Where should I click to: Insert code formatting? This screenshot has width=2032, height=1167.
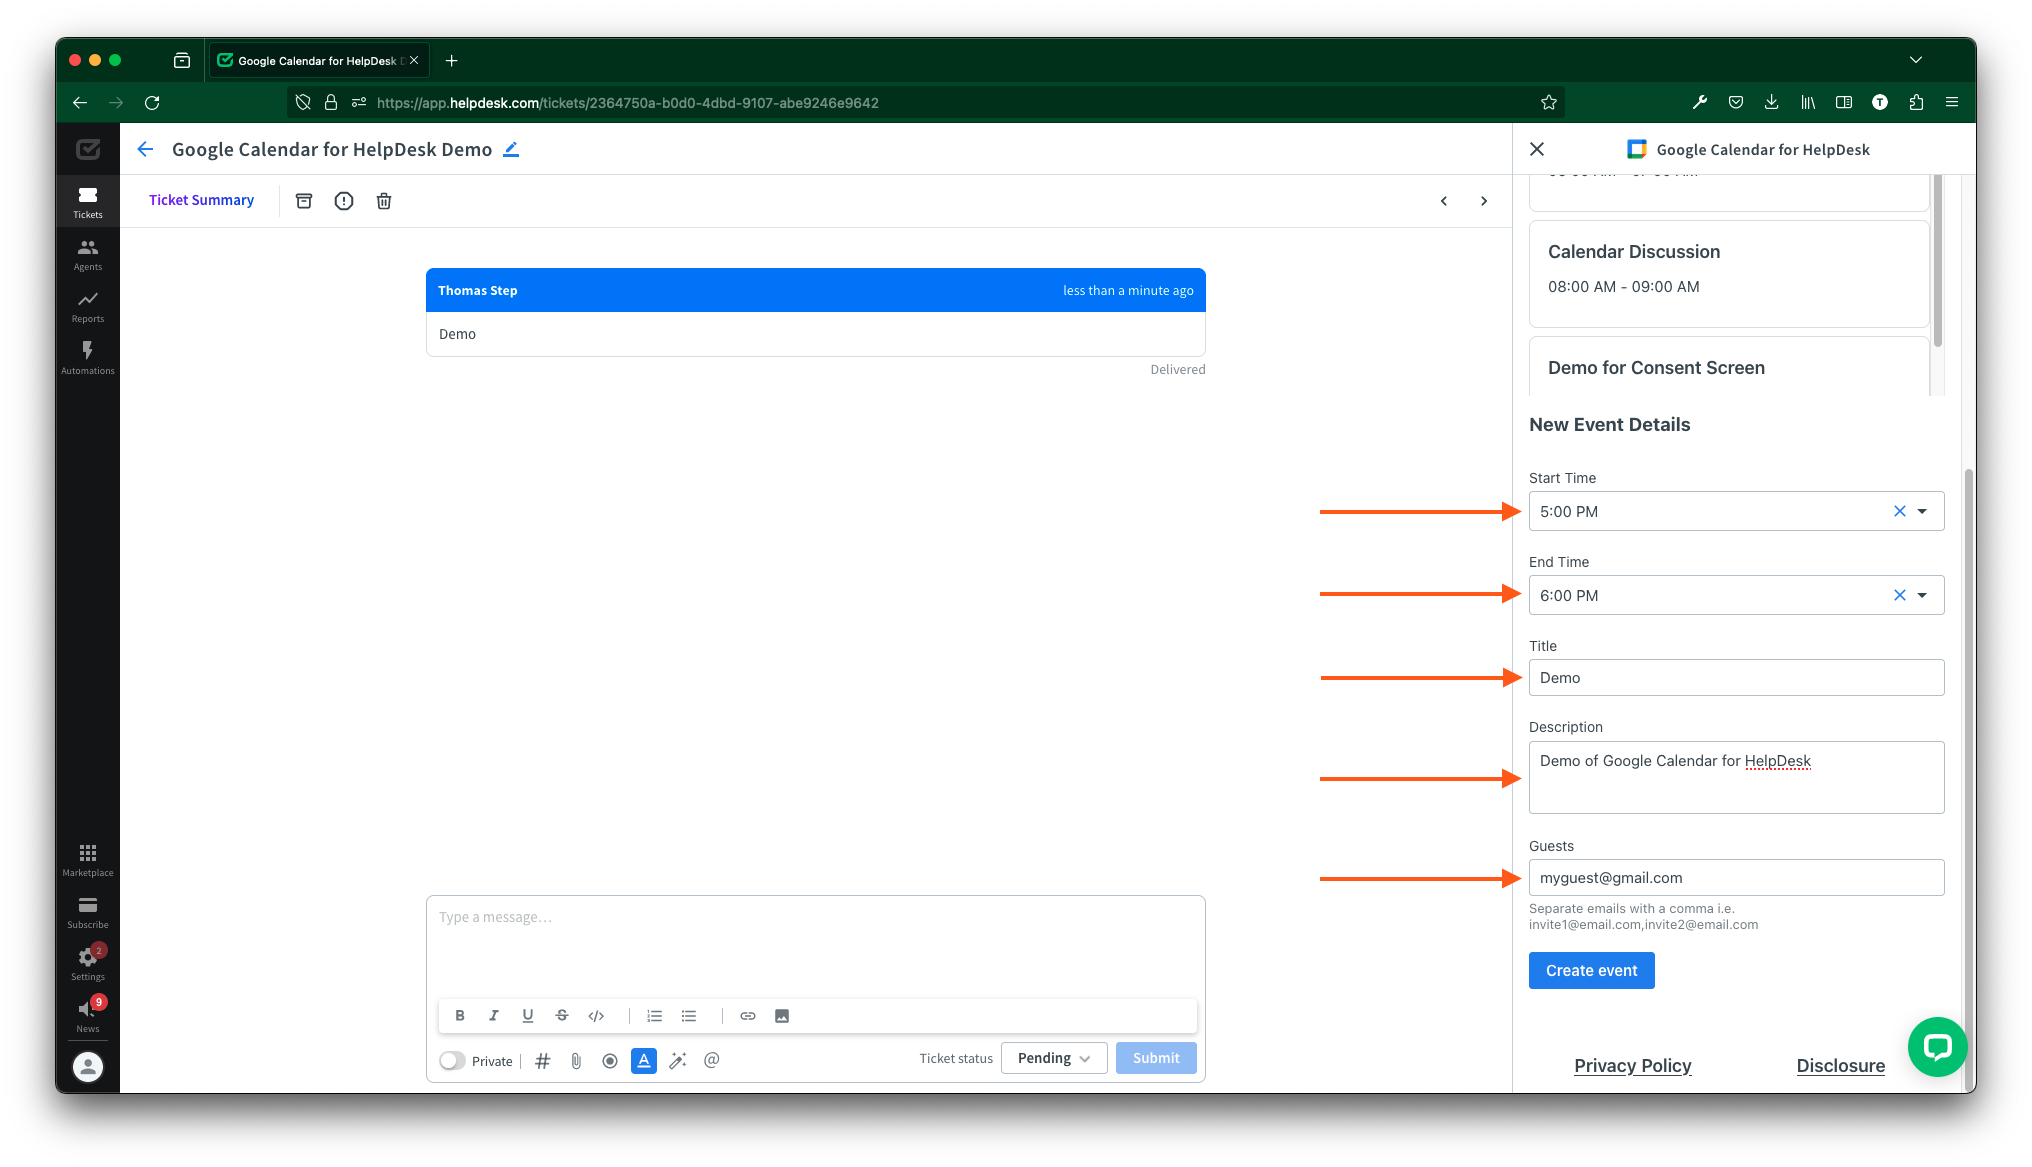(x=597, y=1016)
